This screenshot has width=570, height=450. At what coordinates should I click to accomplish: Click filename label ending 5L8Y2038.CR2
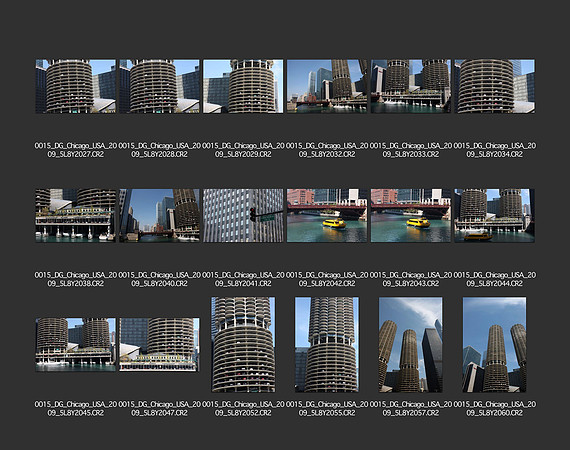click(x=76, y=279)
